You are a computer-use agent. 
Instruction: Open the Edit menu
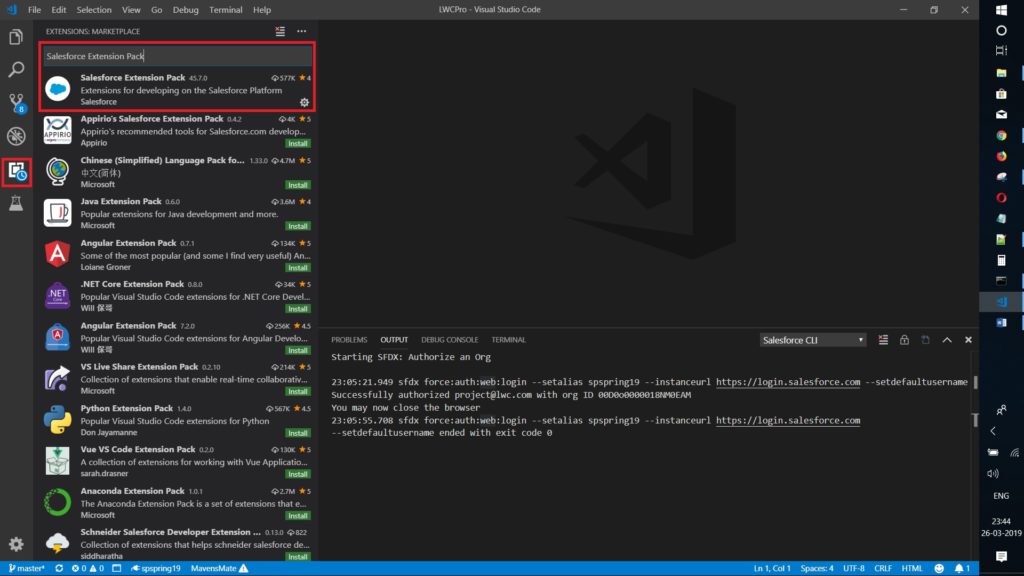(x=59, y=10)
